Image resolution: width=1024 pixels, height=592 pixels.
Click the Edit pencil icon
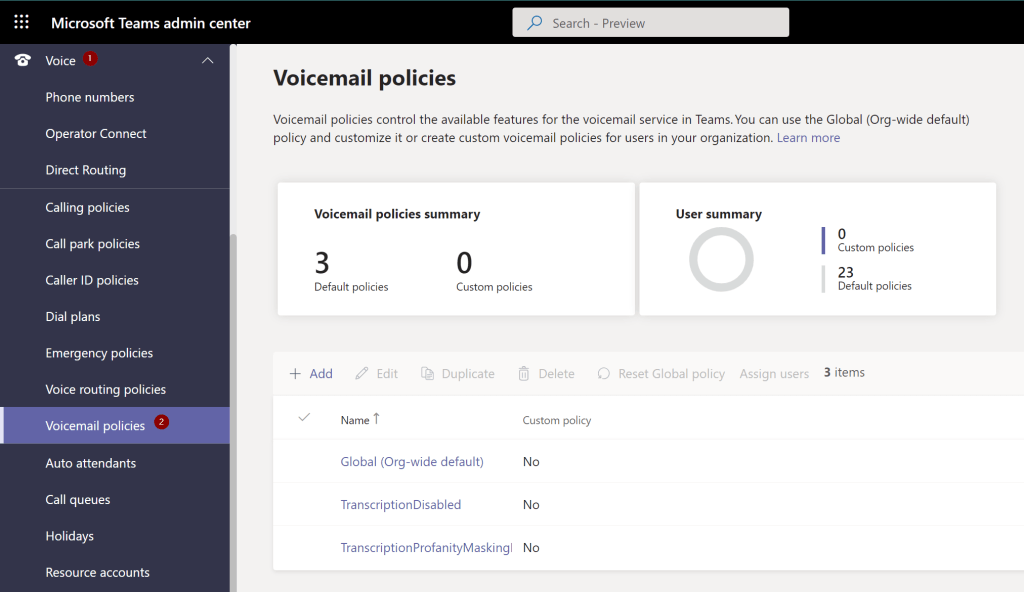point(362,374)
